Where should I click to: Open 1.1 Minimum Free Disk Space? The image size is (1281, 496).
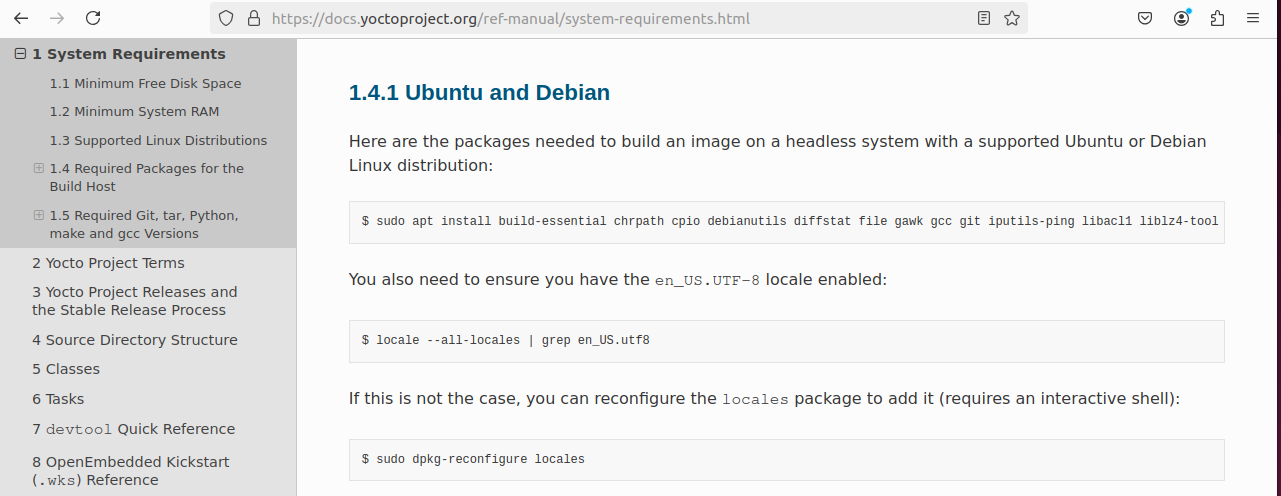coord(146,84)
